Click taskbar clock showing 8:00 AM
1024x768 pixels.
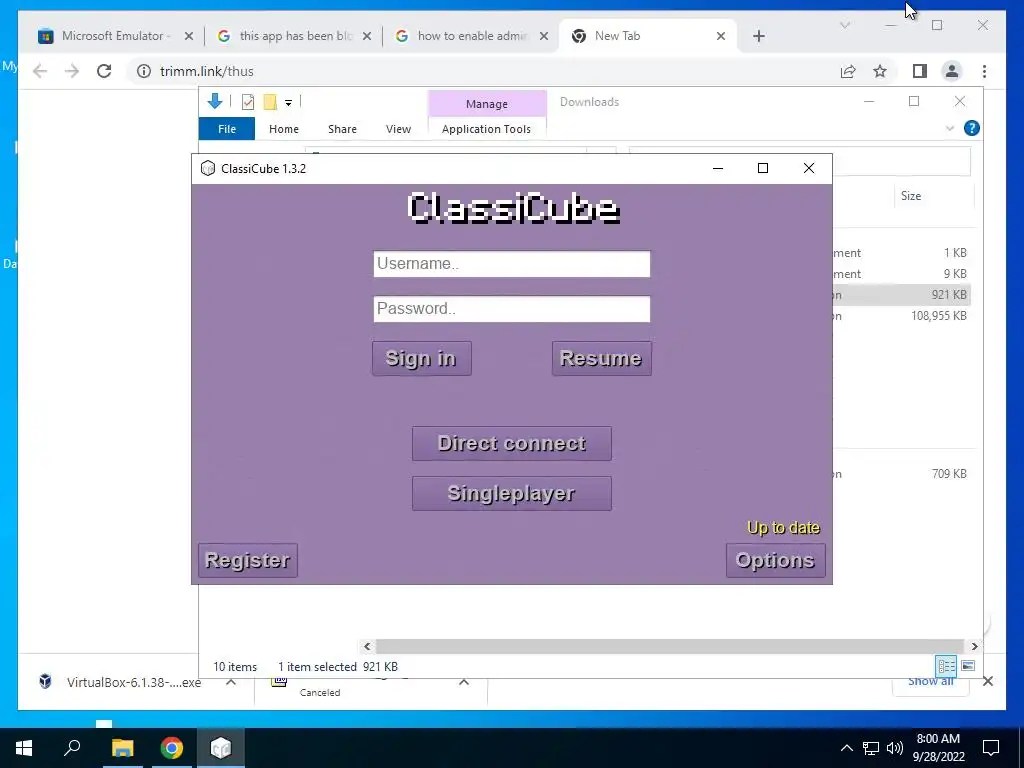pyautogui.click(x=938, y=748)
